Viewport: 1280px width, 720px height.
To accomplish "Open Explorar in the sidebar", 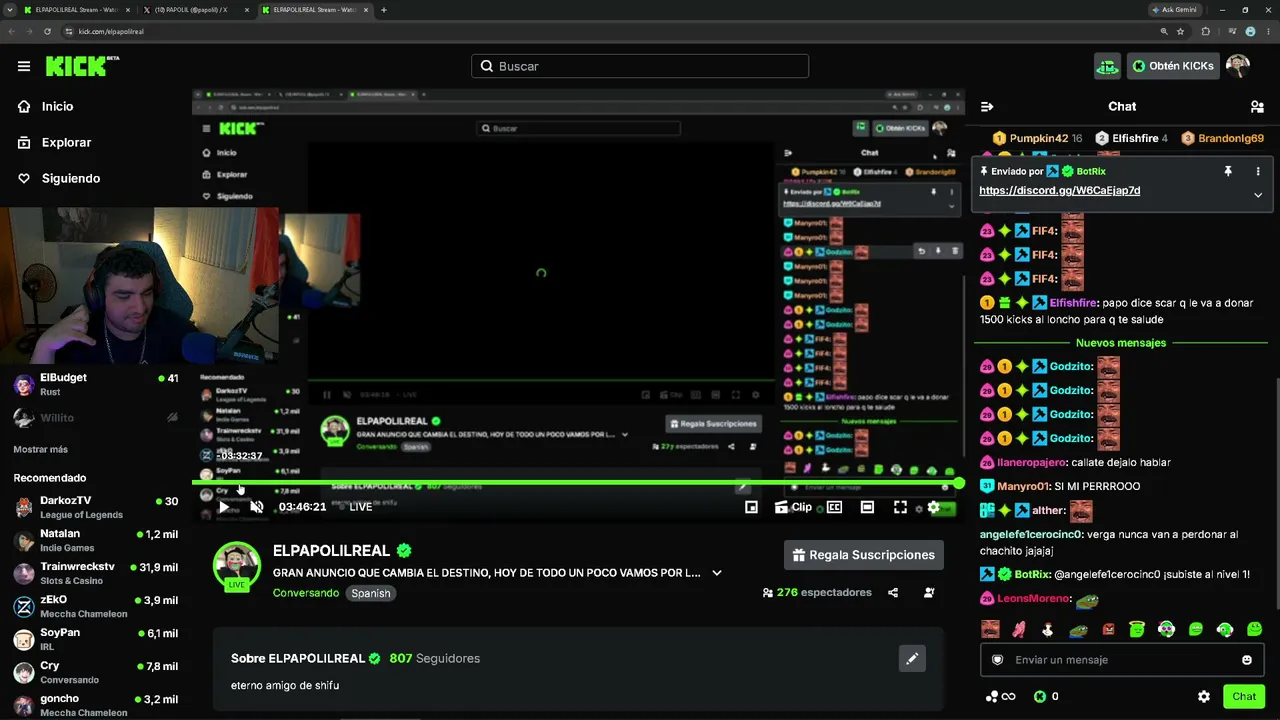I will click(x=66, y=142).
